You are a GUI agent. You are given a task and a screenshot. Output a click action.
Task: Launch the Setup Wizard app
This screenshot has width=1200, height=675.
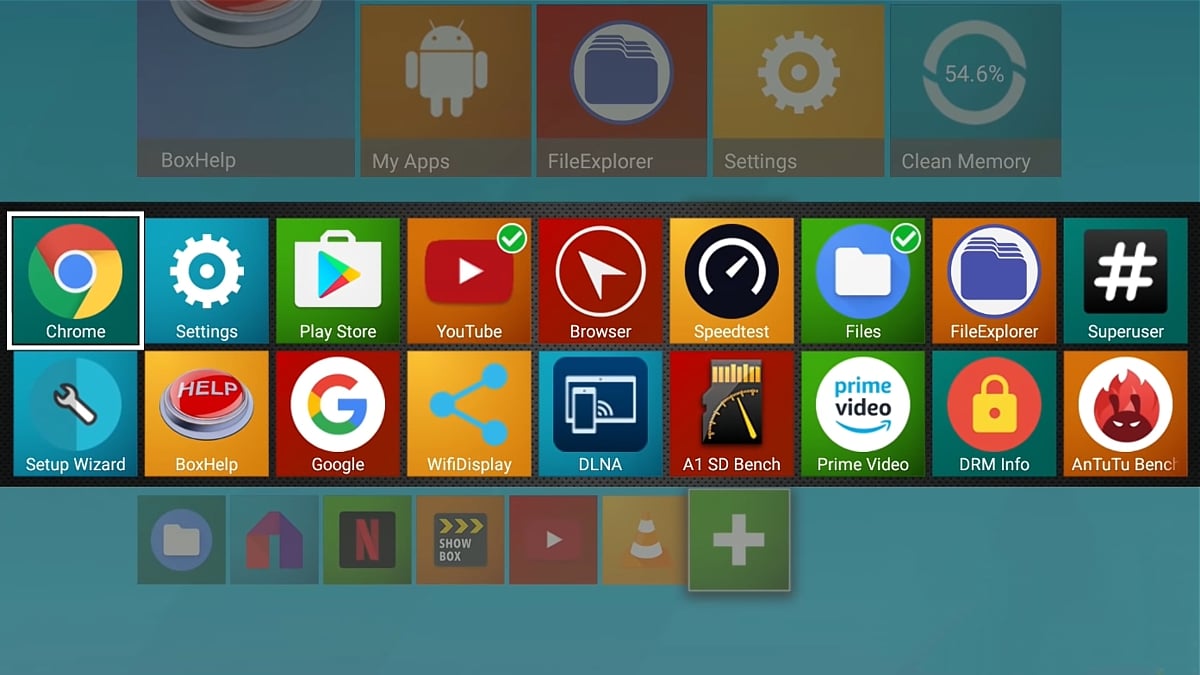(76, 414)
